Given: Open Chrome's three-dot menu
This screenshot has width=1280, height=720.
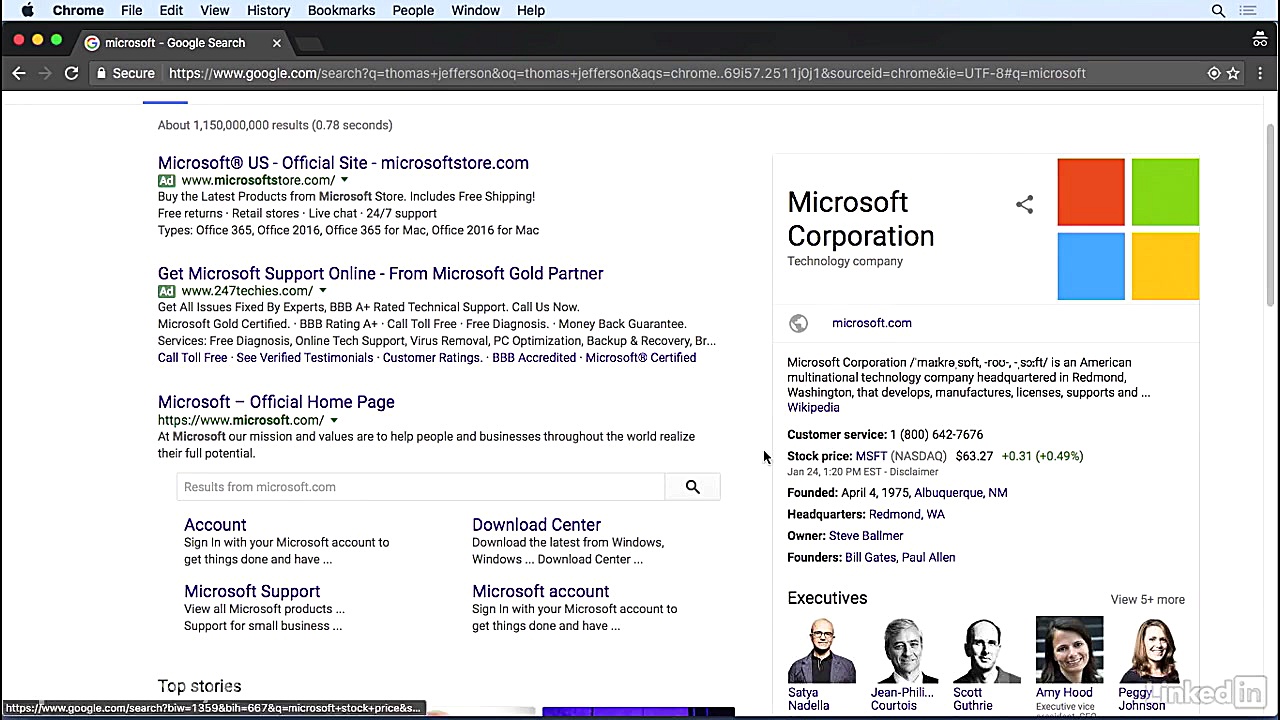Looking at the screenshot, I should click(x=1260, y=73).
